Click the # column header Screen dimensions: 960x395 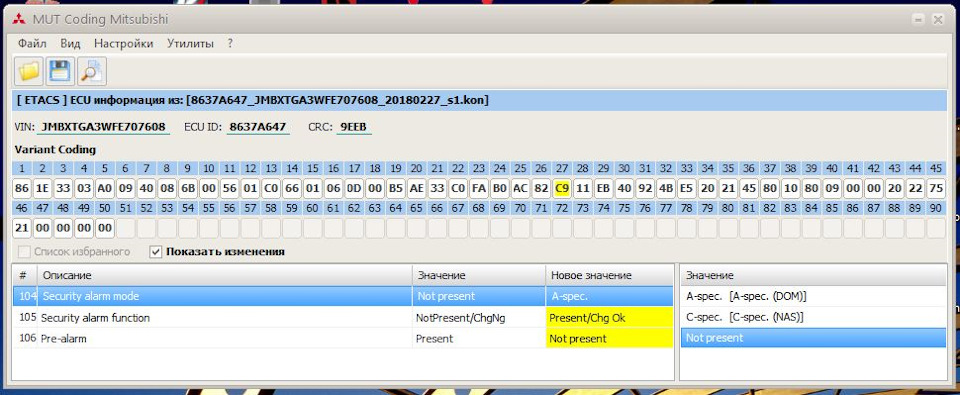tap(24, 276)
